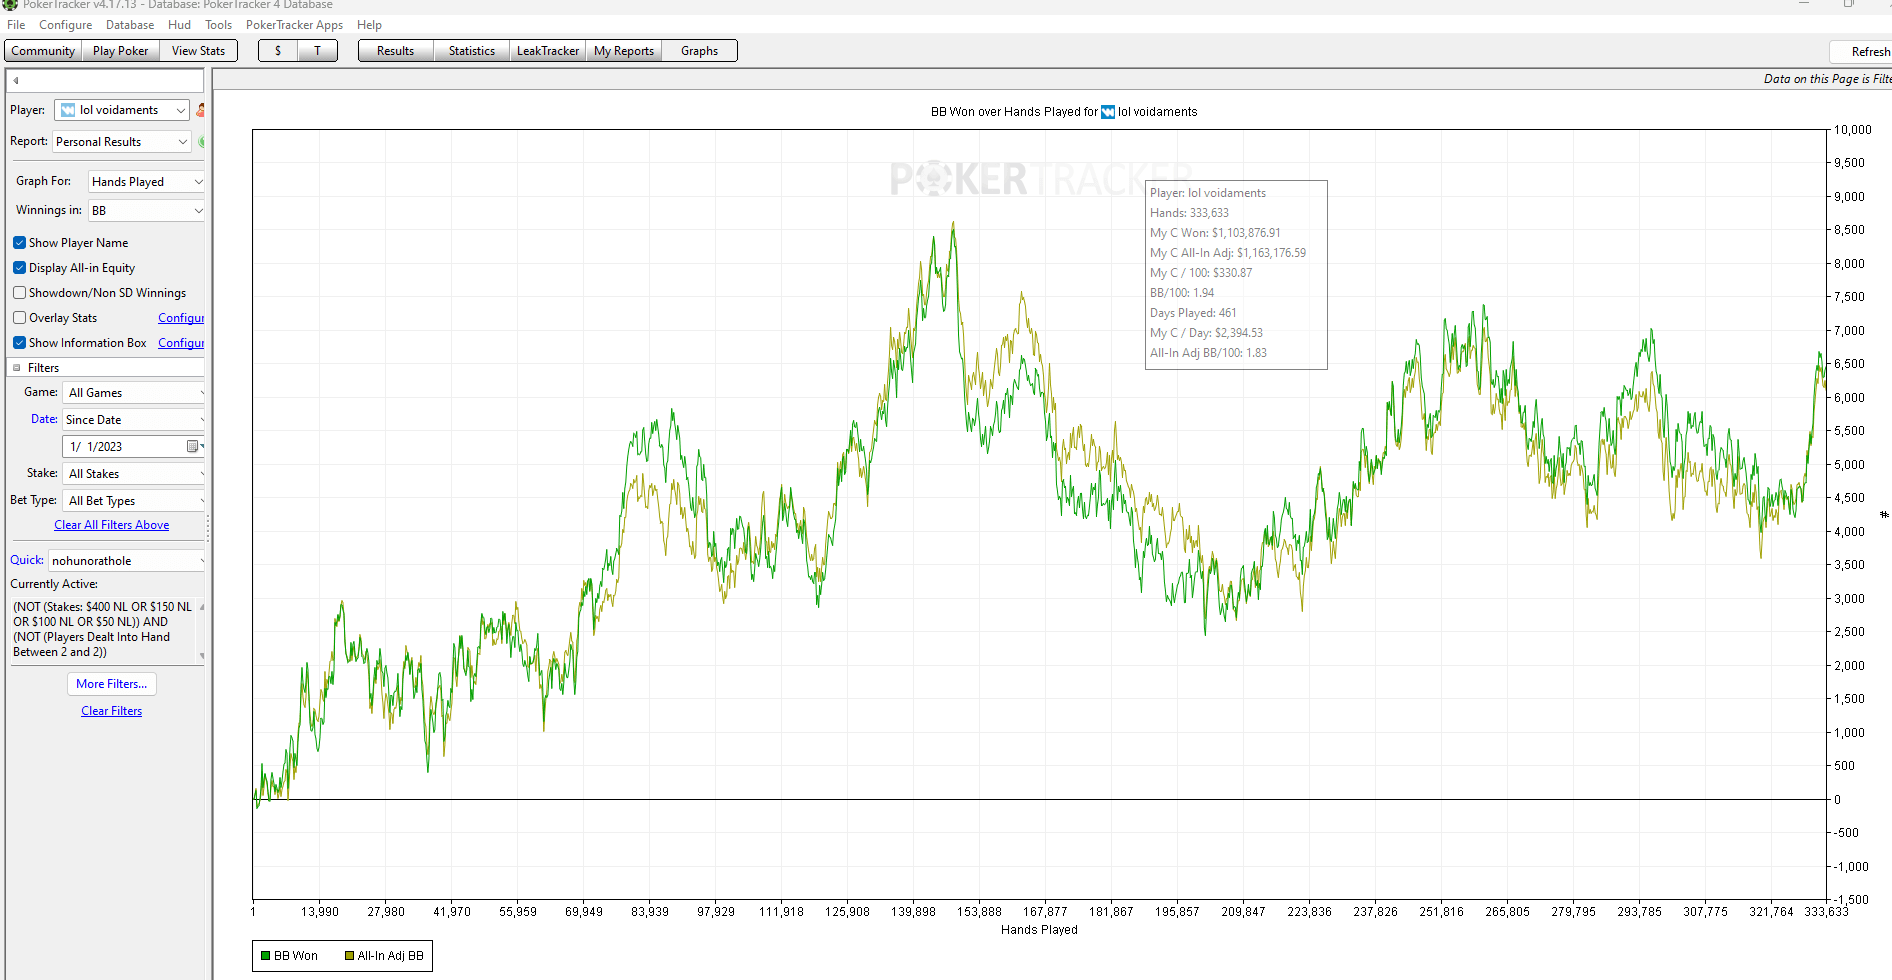The width and height of the screenshot is (1892, 980).
Task: Open the Report dropdown
Action: point(122,142)
